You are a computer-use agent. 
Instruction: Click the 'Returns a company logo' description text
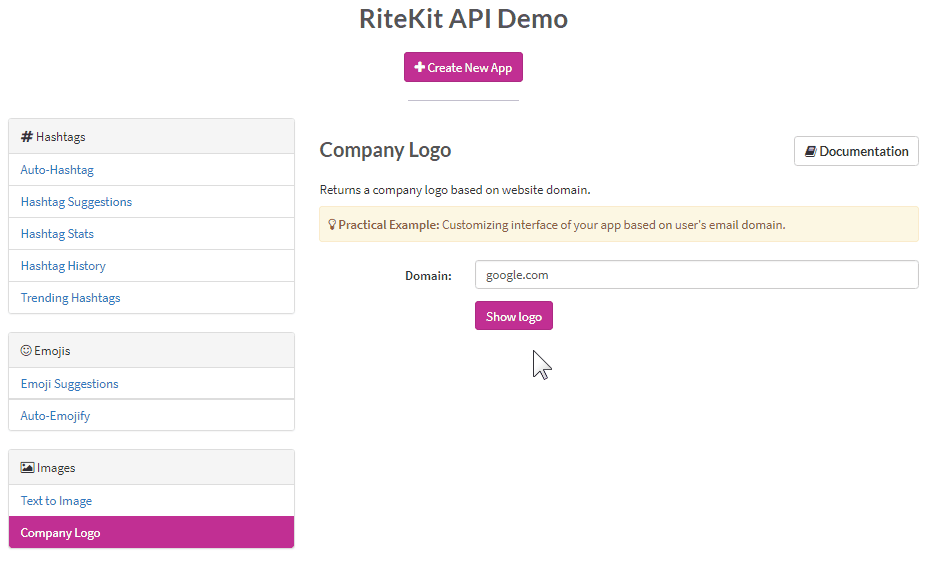click(x=455, y=190)
